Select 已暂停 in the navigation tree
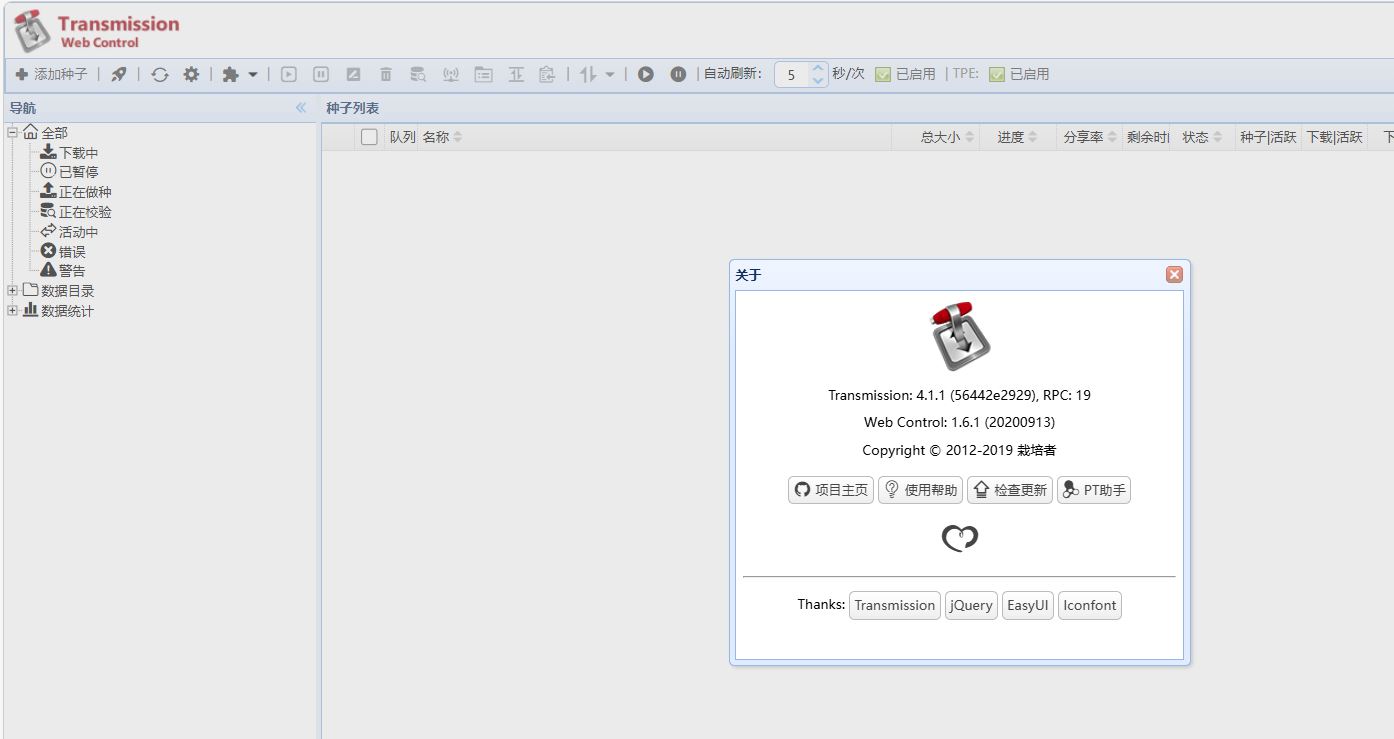Image resolution: width=1394 pixels, height=739 pixels. pyautogui.click(x=78, y=172)
